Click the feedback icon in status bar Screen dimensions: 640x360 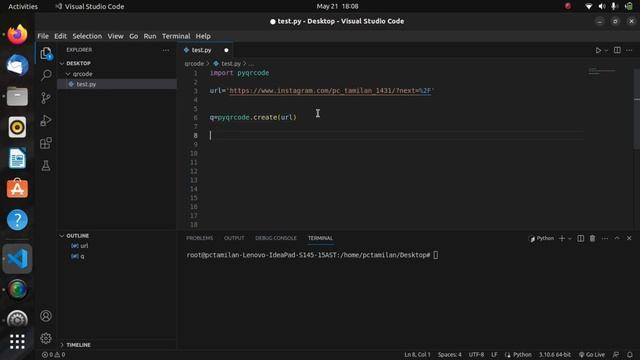pyautogui.click(x=616, y=355)
